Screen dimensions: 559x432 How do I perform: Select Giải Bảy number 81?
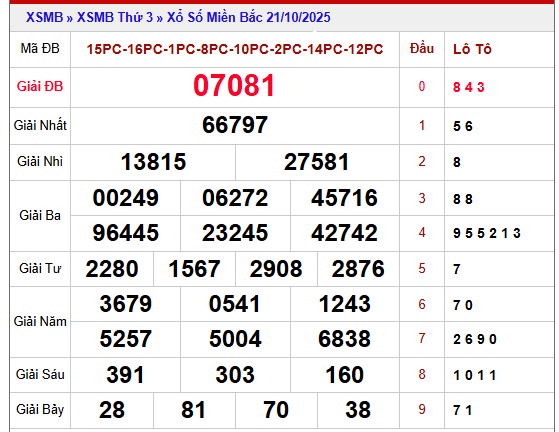[194, 410]
